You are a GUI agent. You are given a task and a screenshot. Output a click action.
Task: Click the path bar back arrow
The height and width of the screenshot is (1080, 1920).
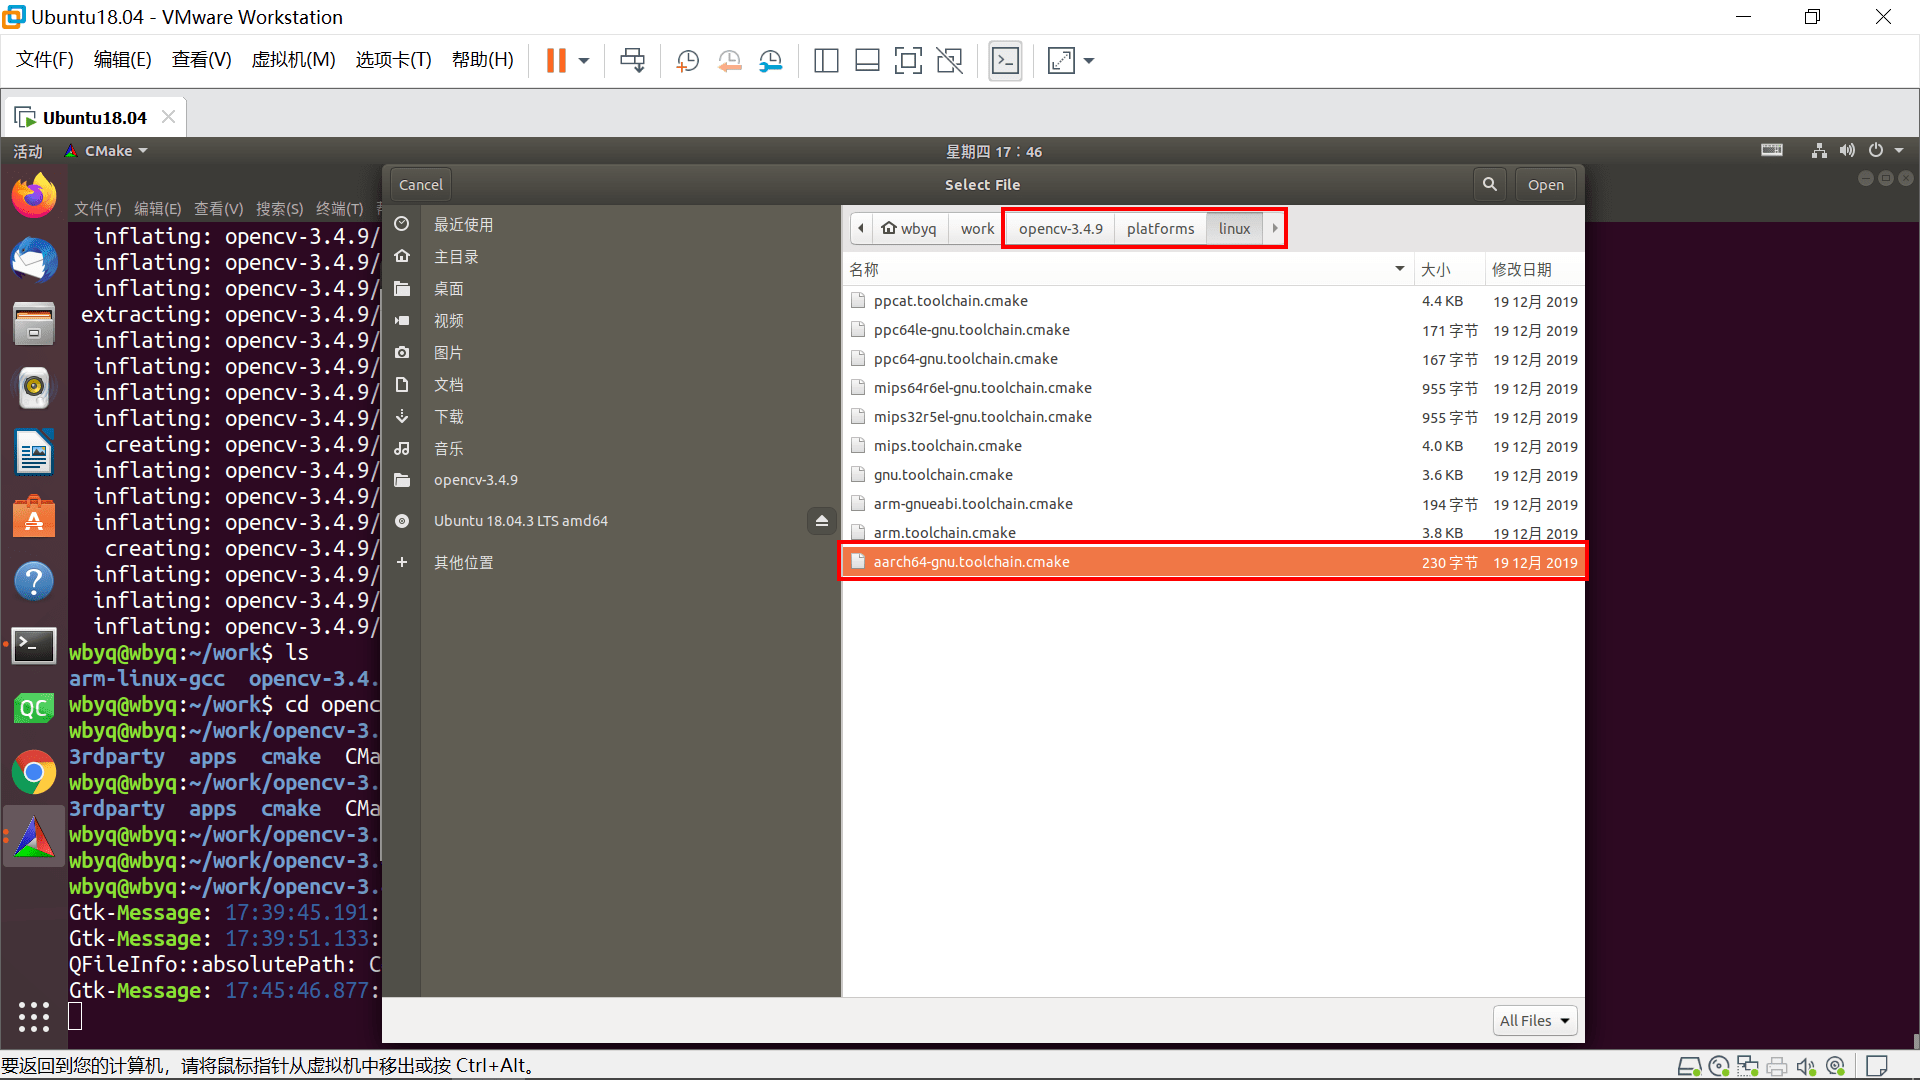860,229
